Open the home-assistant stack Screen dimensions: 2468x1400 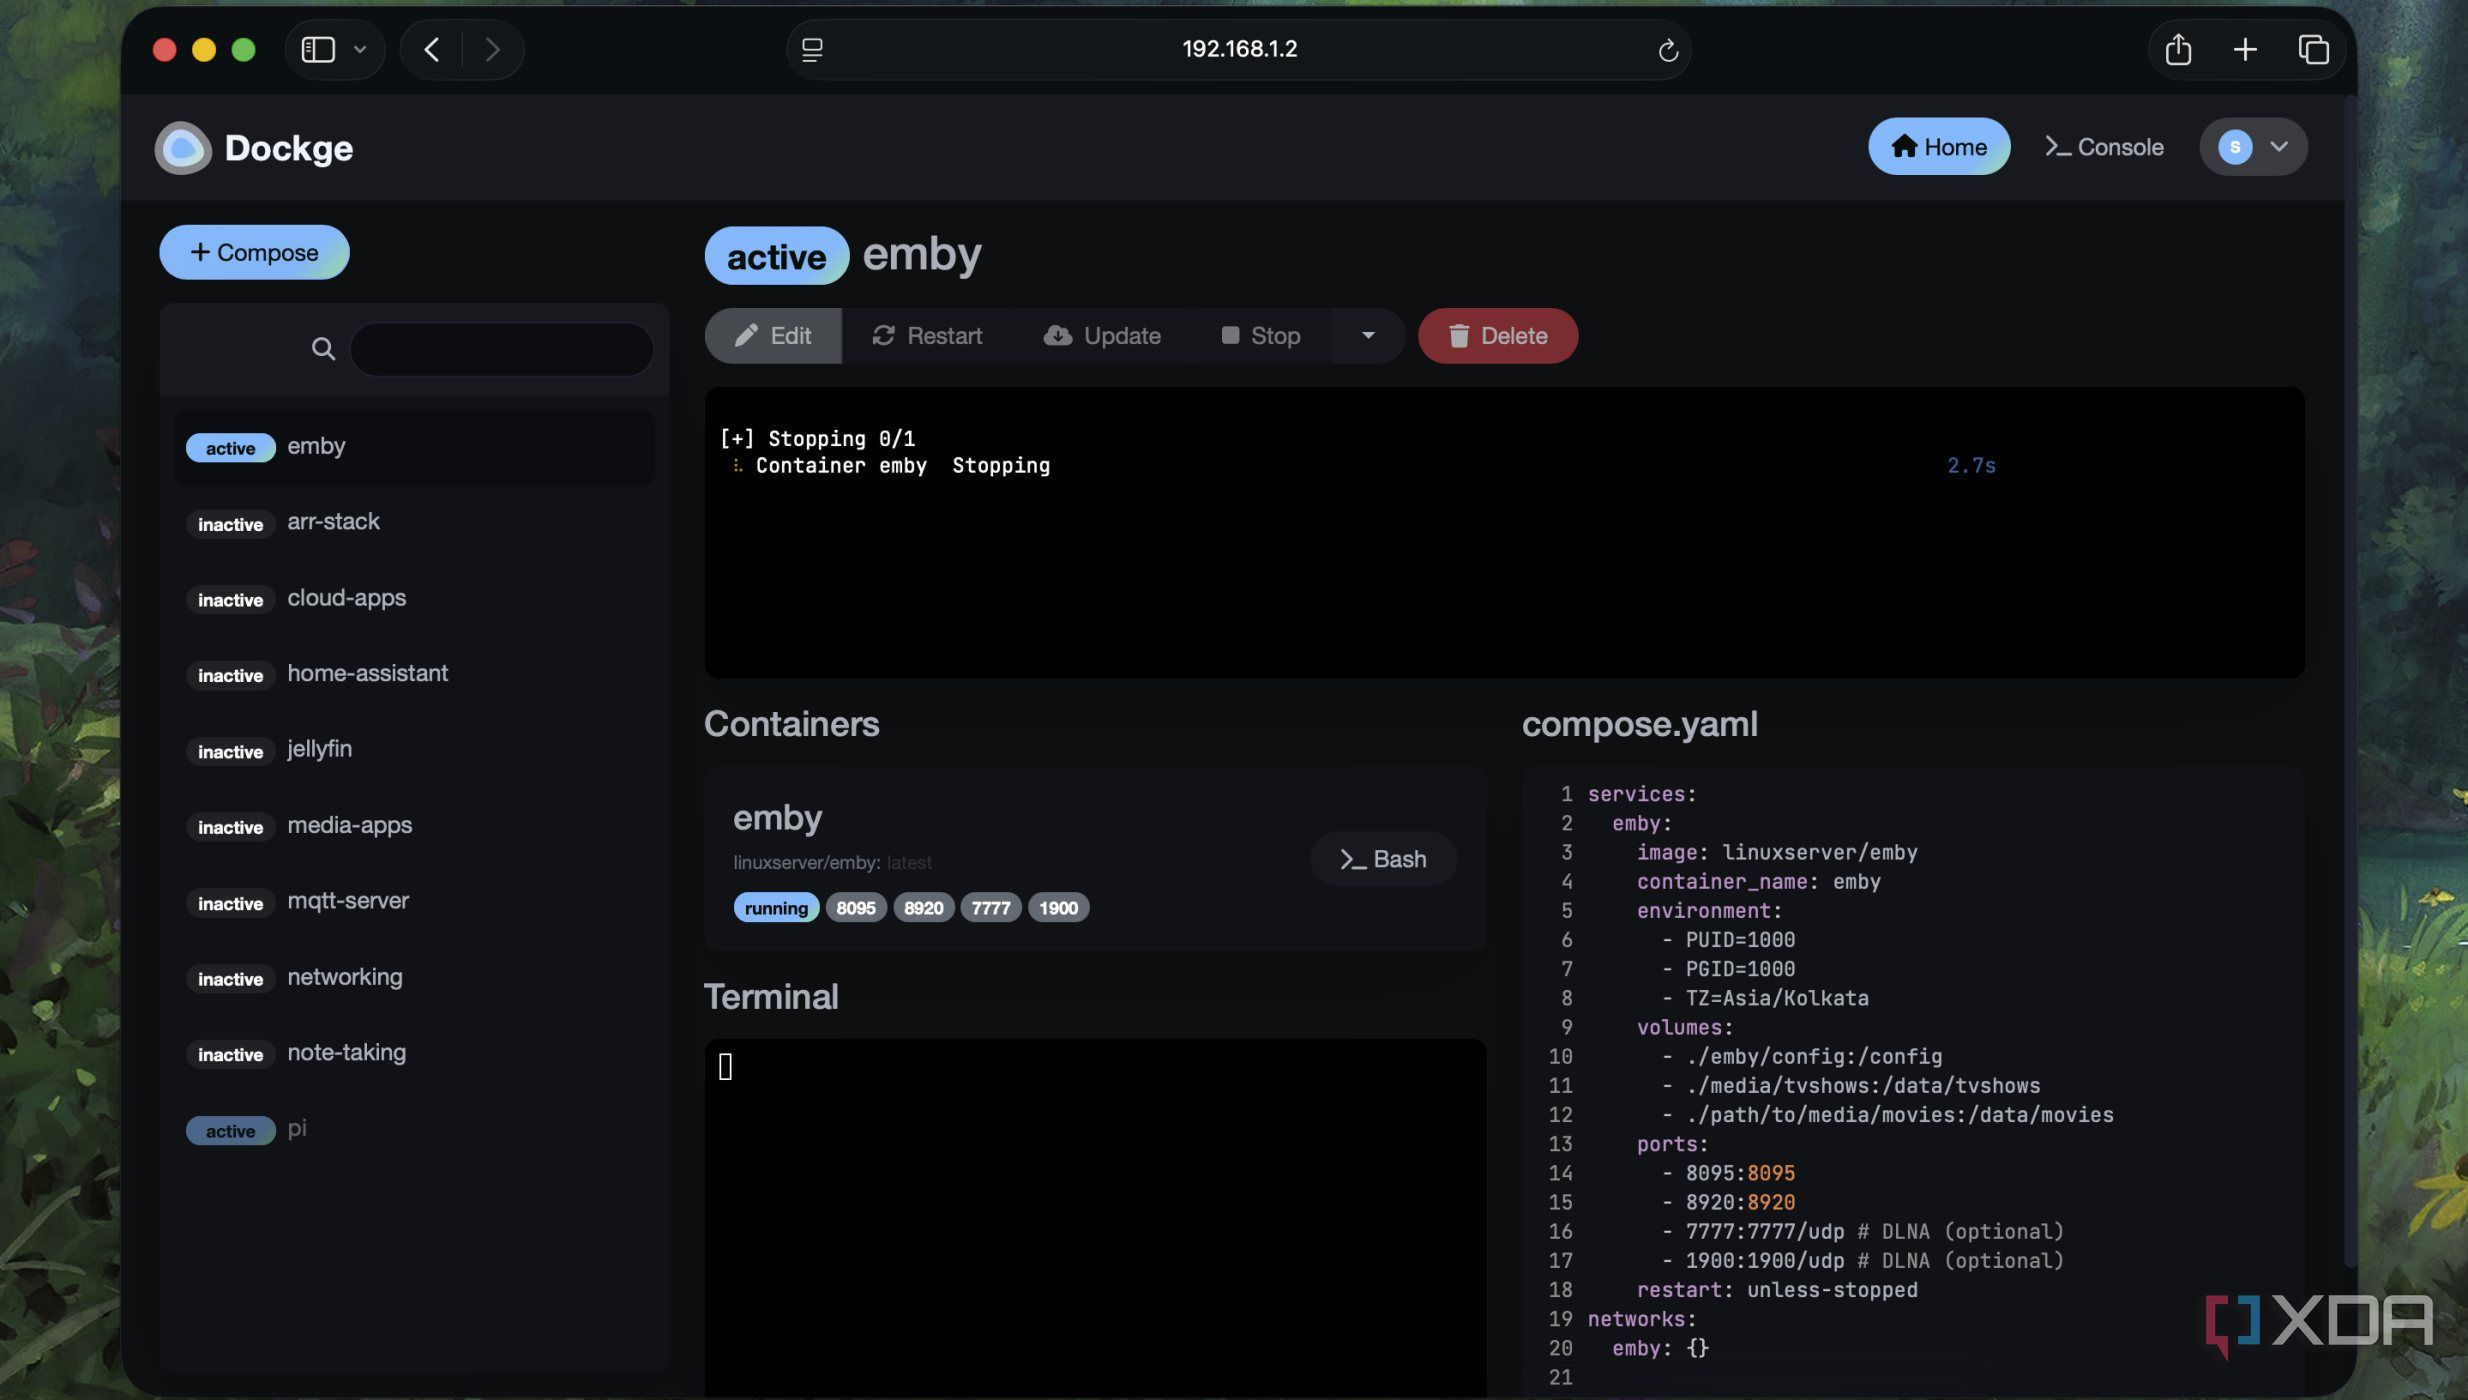tap(414, 675)
